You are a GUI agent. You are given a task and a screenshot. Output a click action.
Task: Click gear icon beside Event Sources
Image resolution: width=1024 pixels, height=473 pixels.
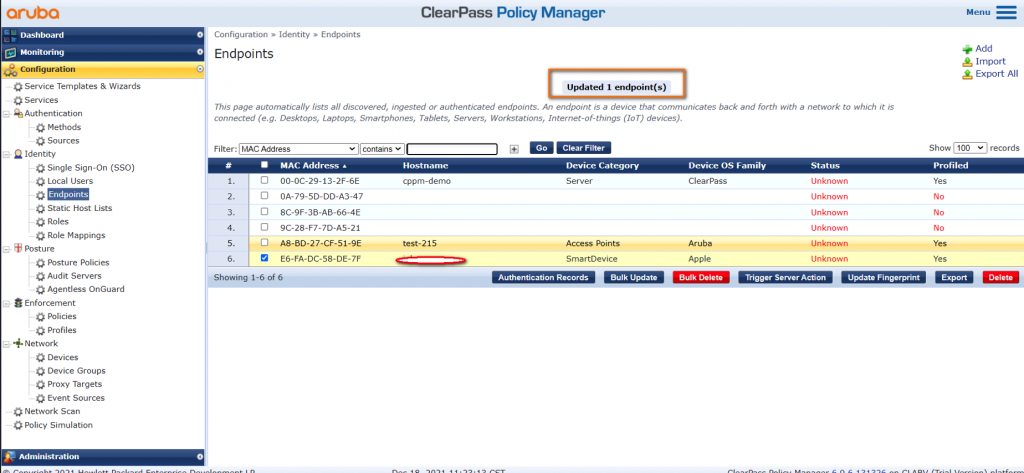coord(41,398)
